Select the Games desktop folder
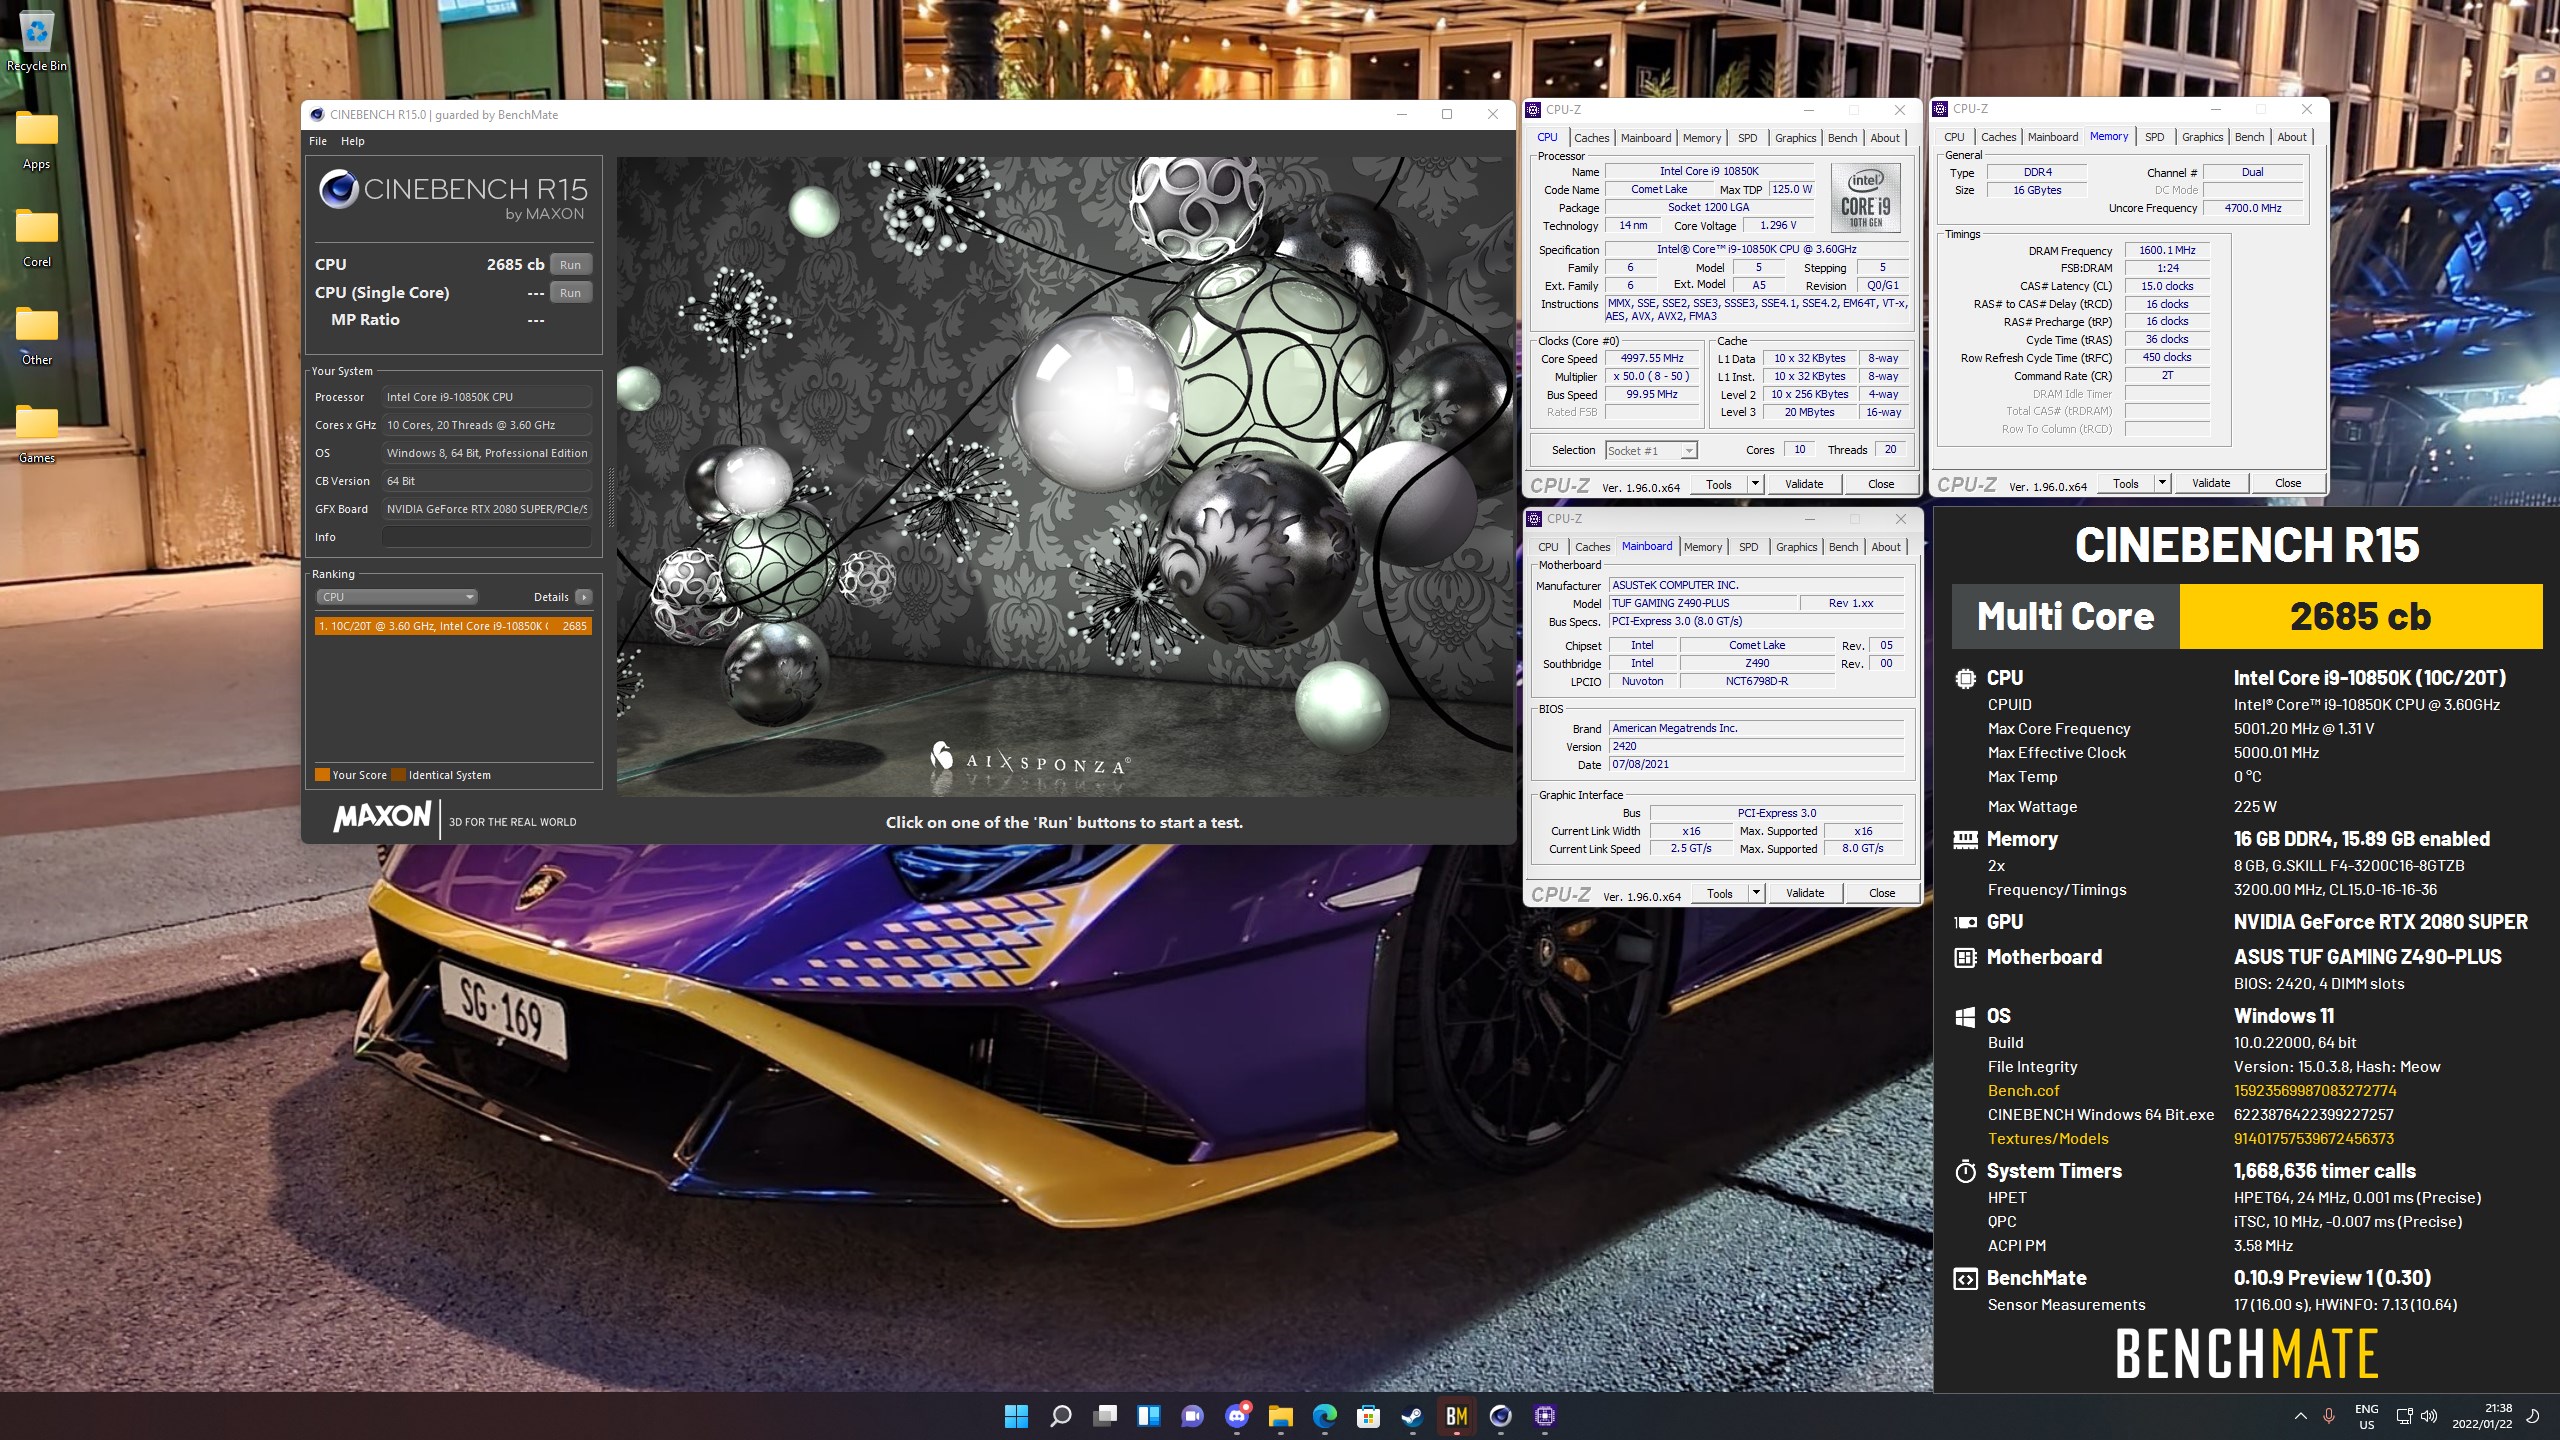This screenshot has width=2560, height=1440. 36,434
